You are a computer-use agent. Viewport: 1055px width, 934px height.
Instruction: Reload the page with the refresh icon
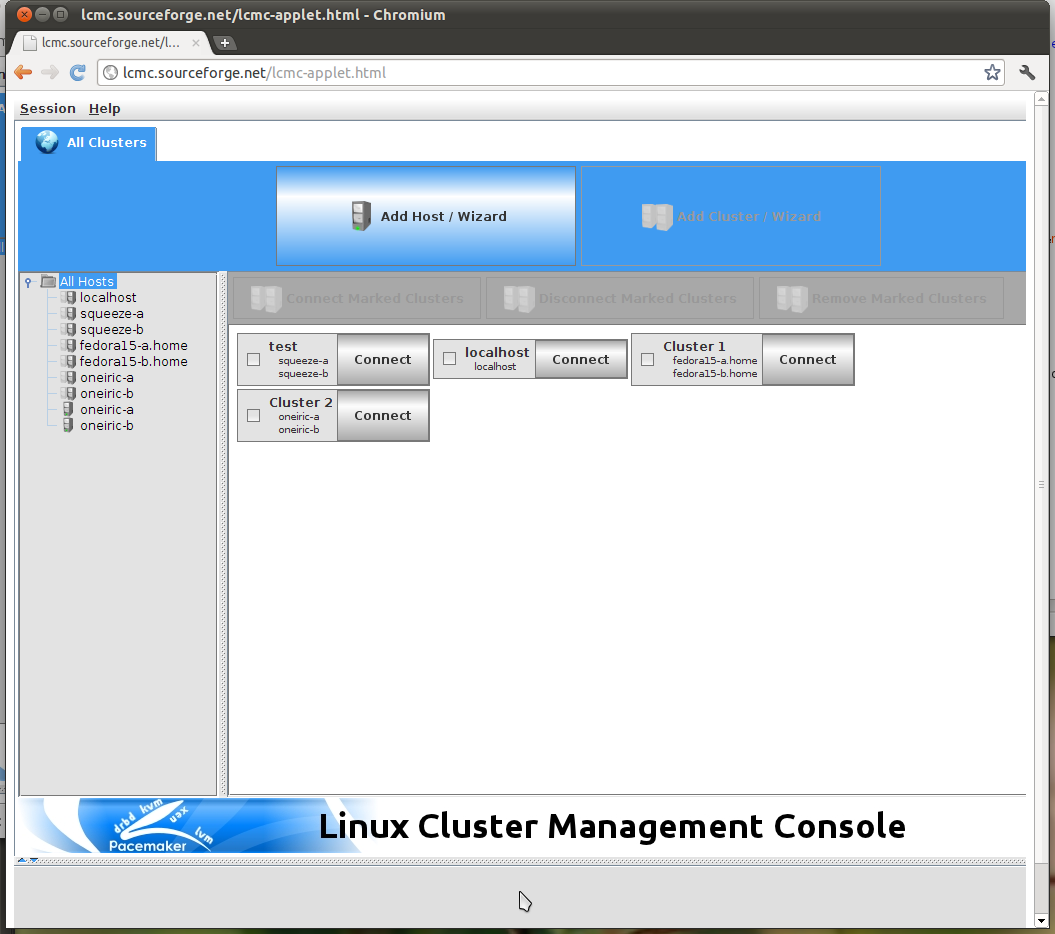[77, 72]
